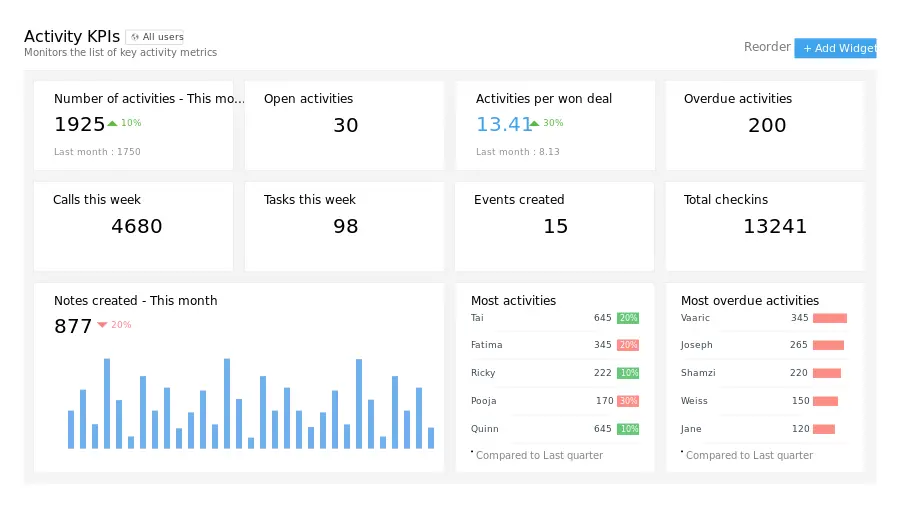Click Jane in Most overdue activities
The image size is (900, 510).
pyautogui.click(x=691, y=429)
